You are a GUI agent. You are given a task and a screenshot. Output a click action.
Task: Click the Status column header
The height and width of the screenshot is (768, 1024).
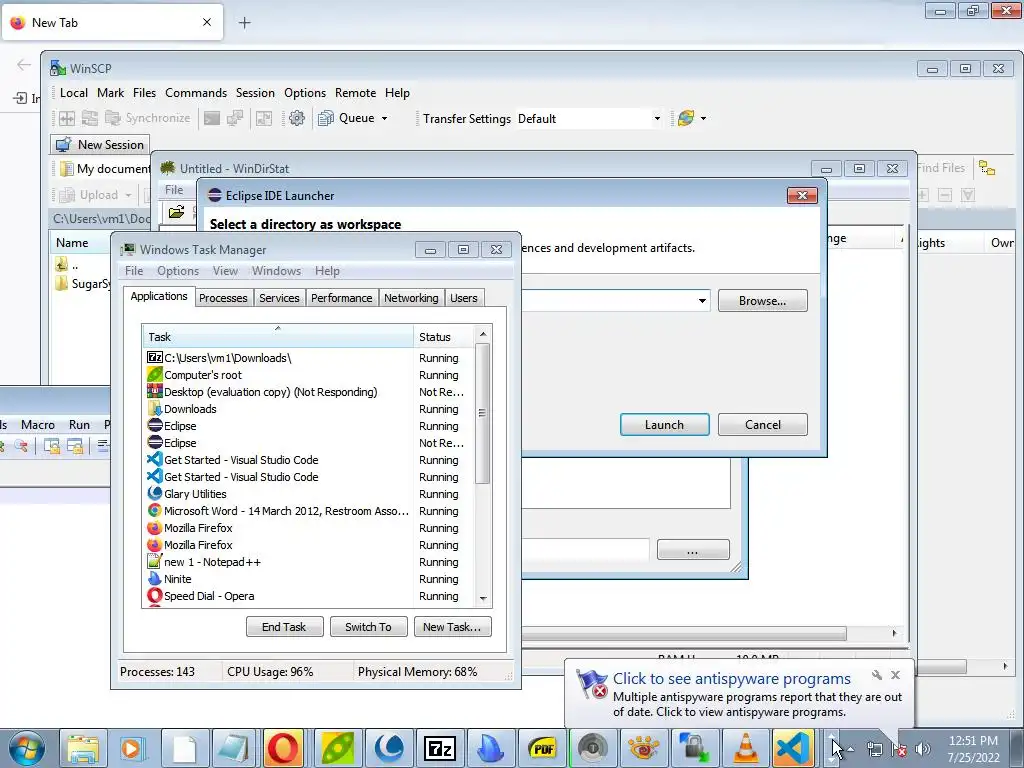[445, 336]
